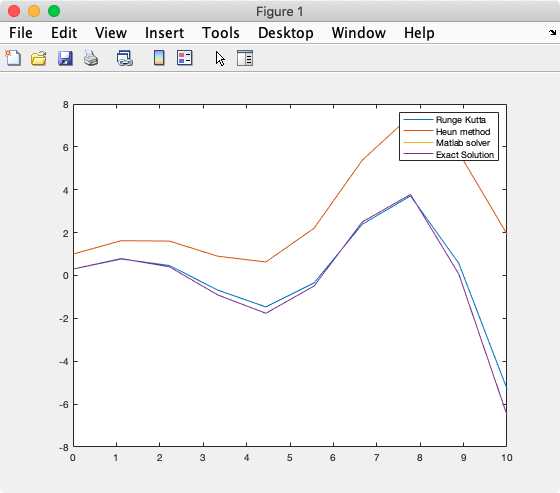This screenshot has width=560, height=493.
Task: Click the yellow Matlab solver line sample in legend
Action: coord(418,143)
